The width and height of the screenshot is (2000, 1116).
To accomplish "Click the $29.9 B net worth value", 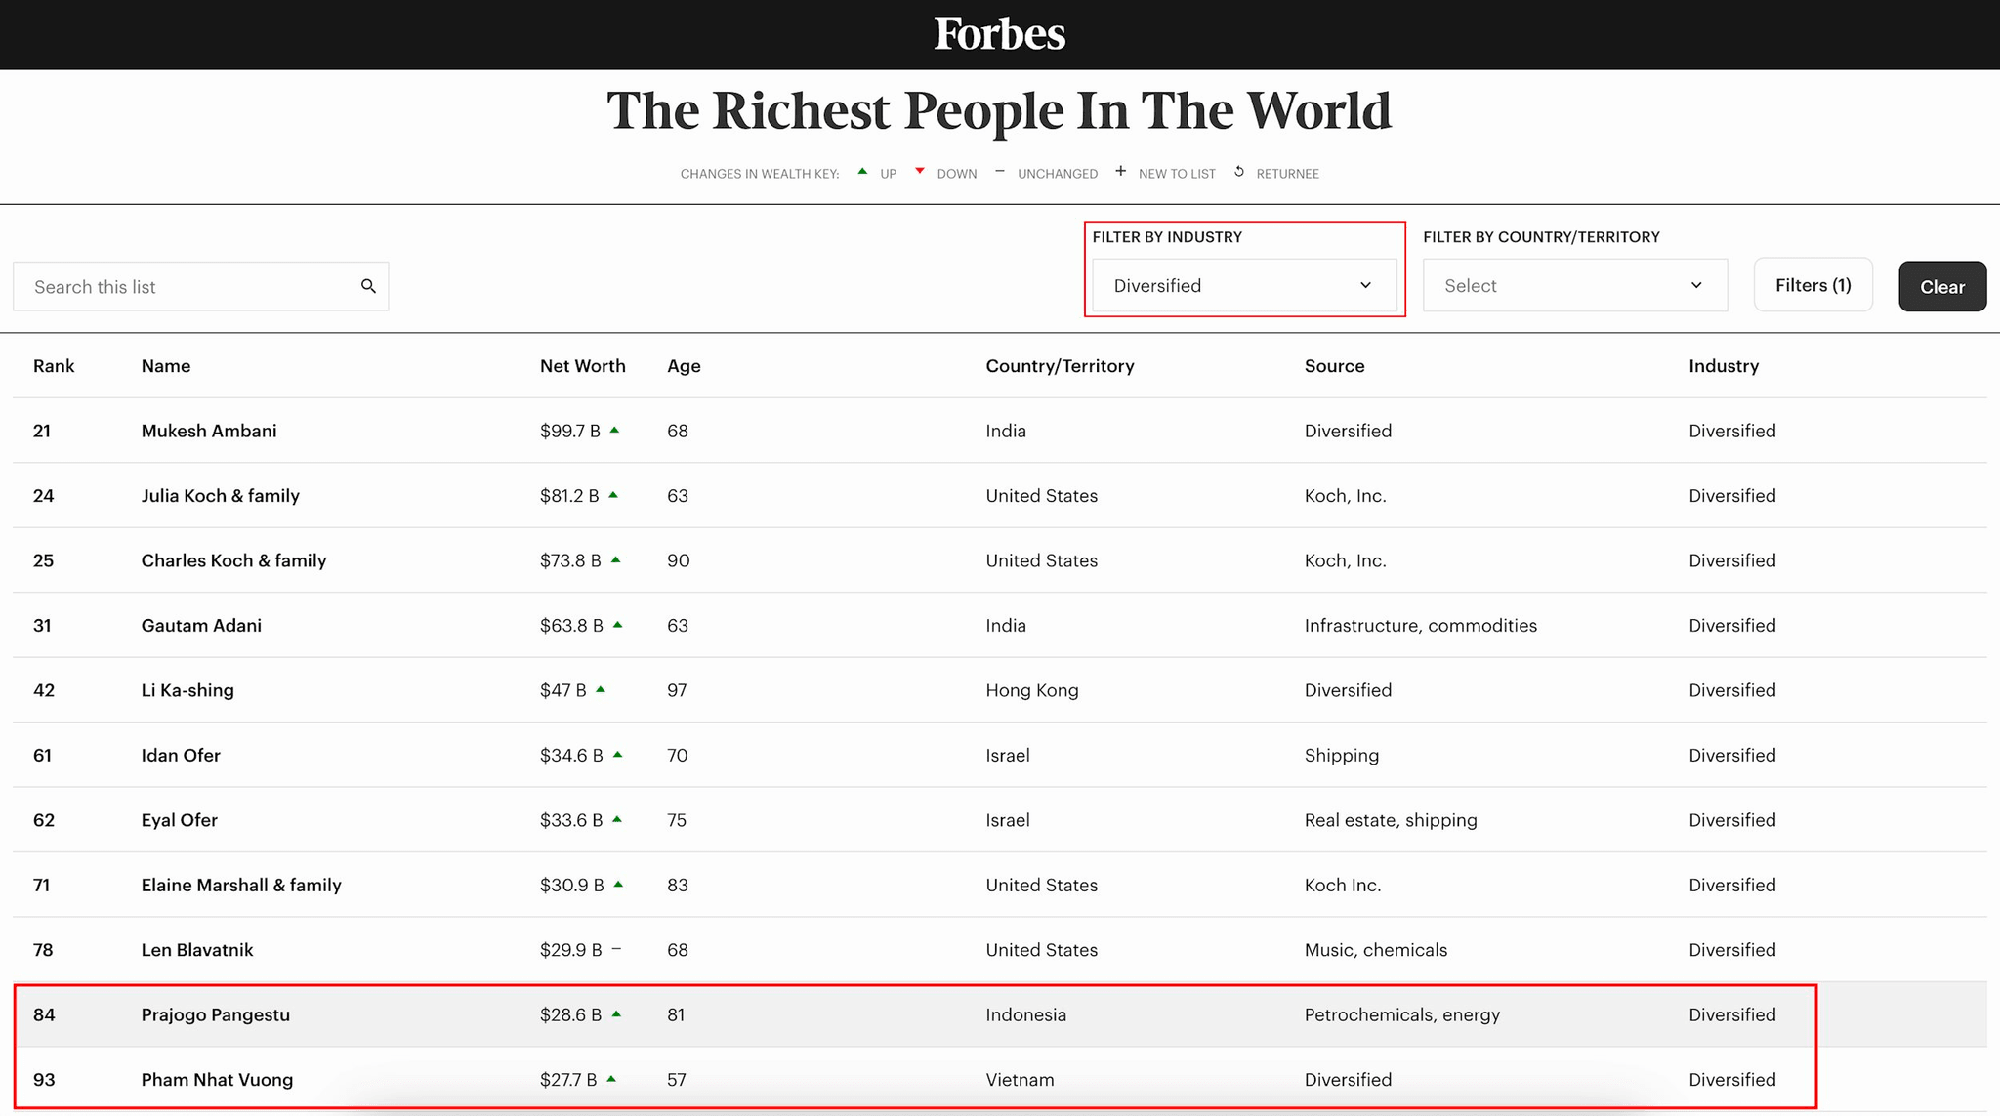I will click(x=571, y=950).
